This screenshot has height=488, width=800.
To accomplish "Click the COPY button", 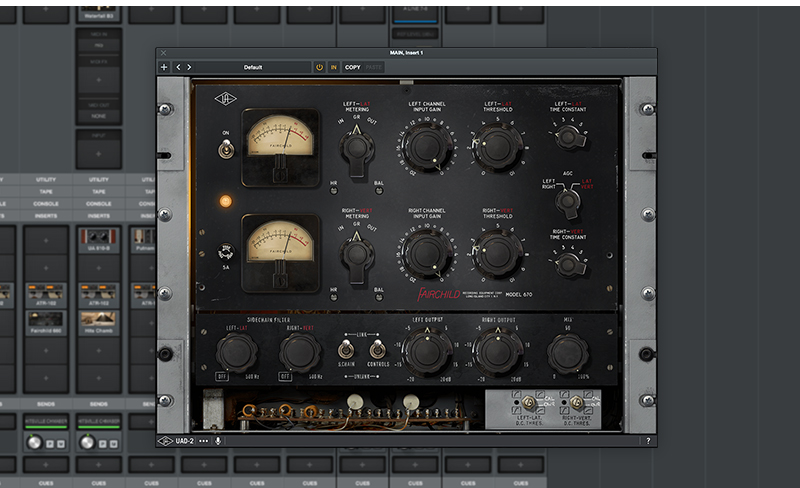I will (353, 67).
